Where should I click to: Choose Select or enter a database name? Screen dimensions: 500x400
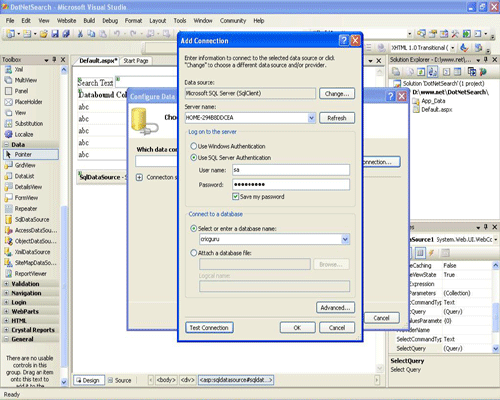(x=233, y=228)
